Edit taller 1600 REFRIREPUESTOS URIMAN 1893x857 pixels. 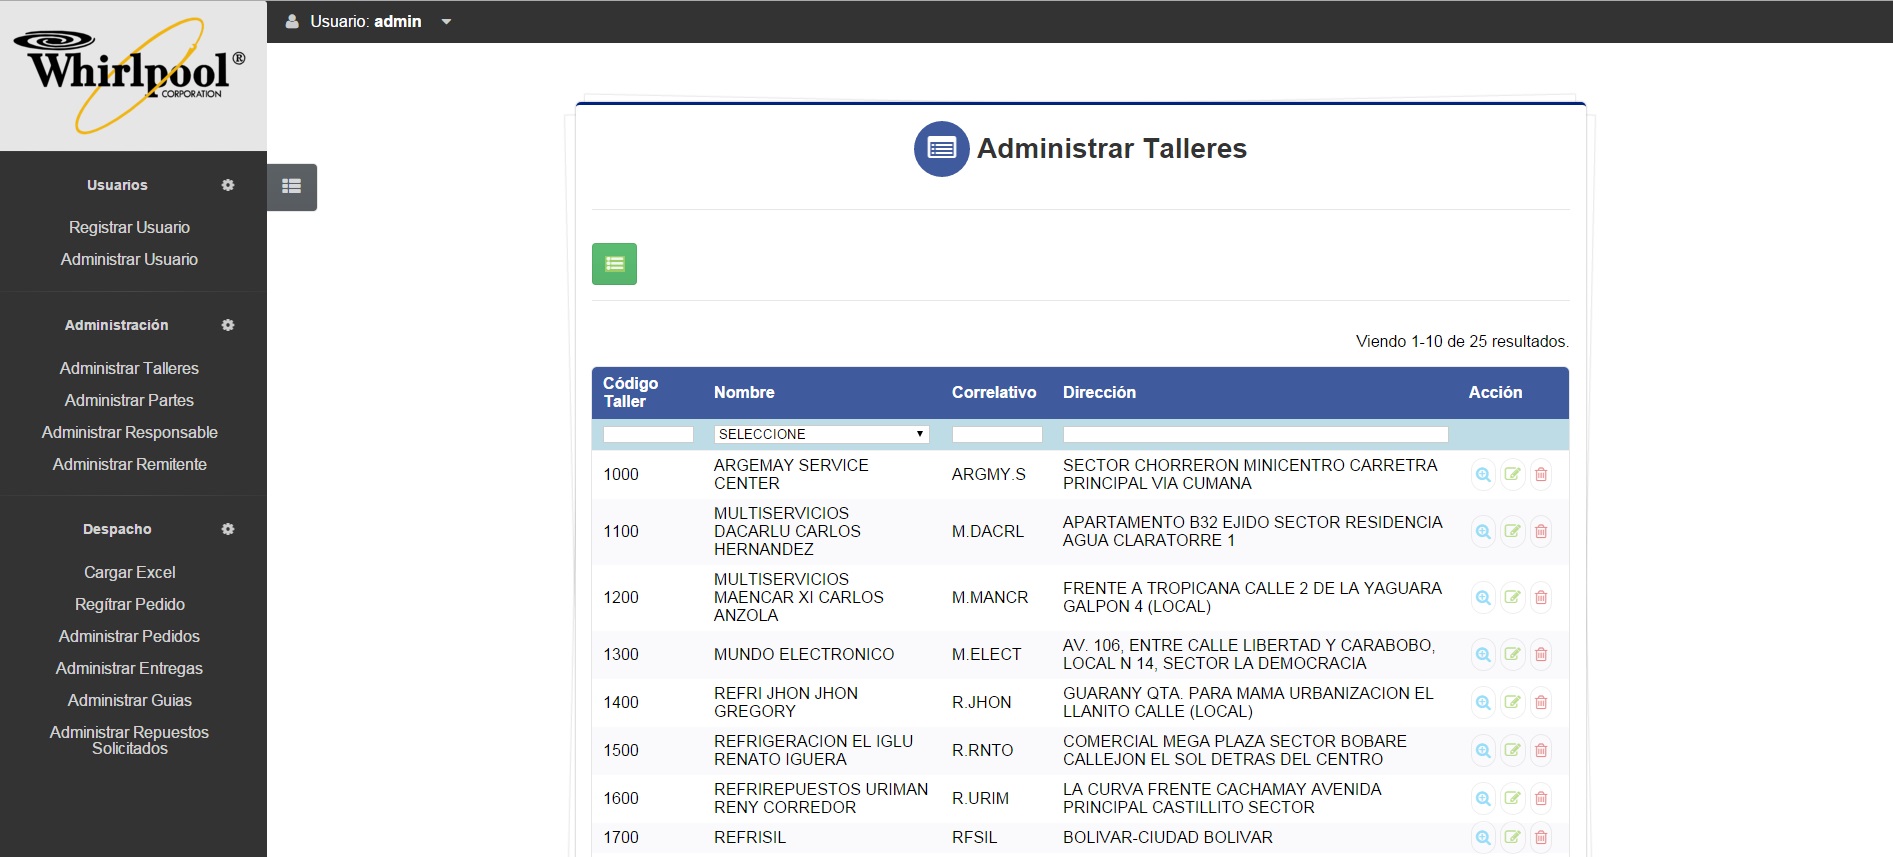1512,798
